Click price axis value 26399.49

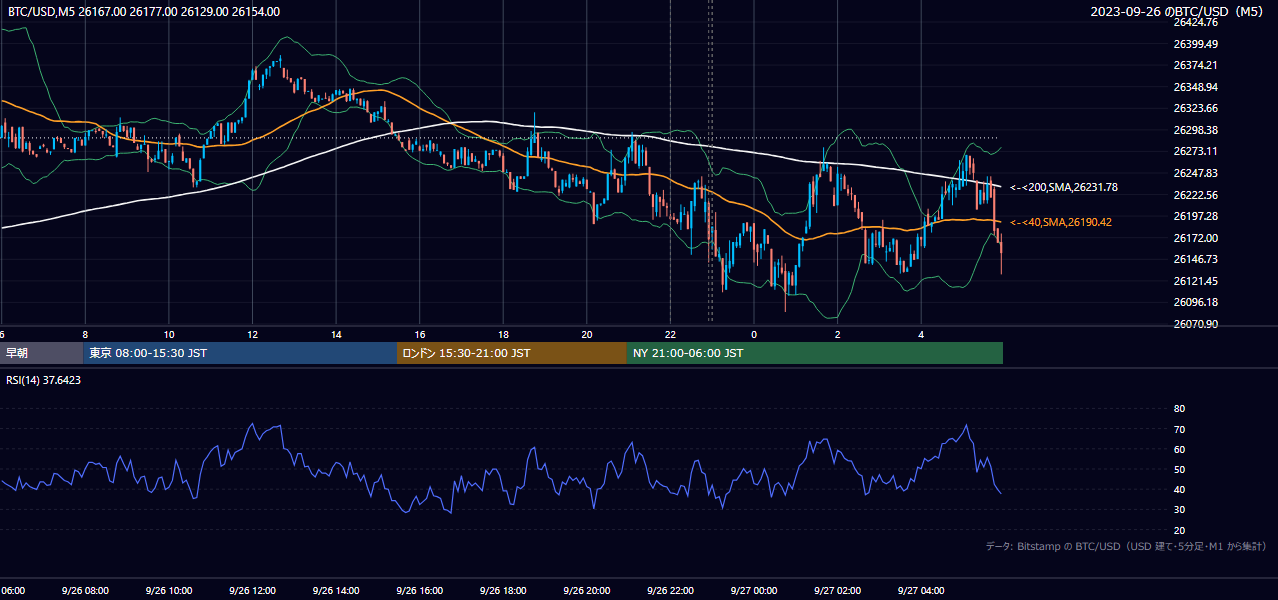pos(1195,44)
